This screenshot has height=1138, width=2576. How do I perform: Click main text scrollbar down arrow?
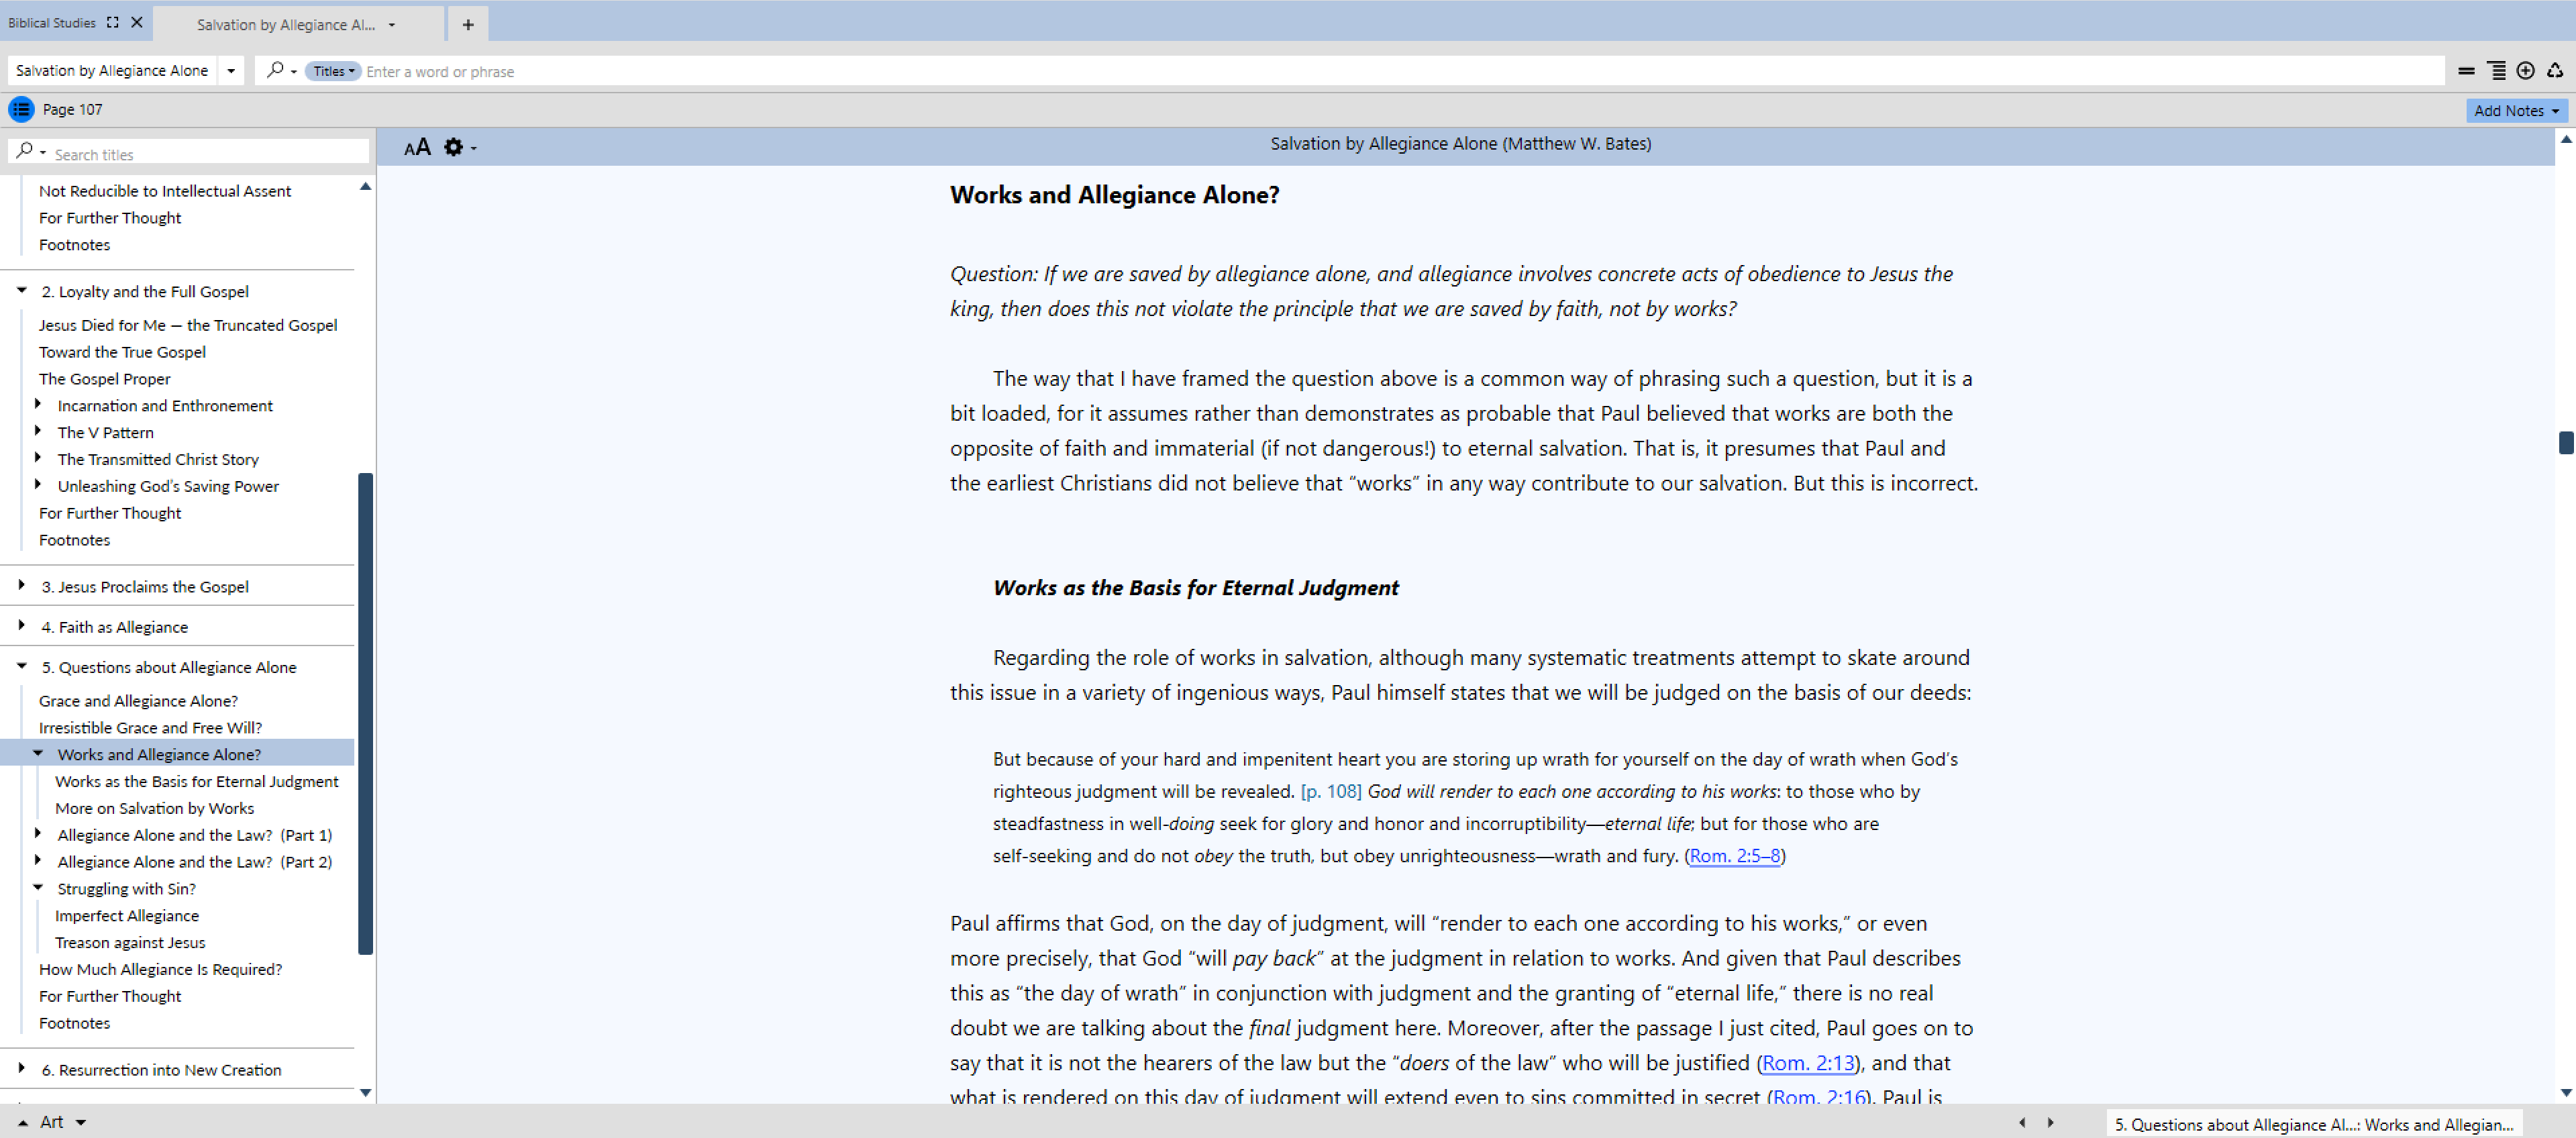[x=2566, y=1093]
